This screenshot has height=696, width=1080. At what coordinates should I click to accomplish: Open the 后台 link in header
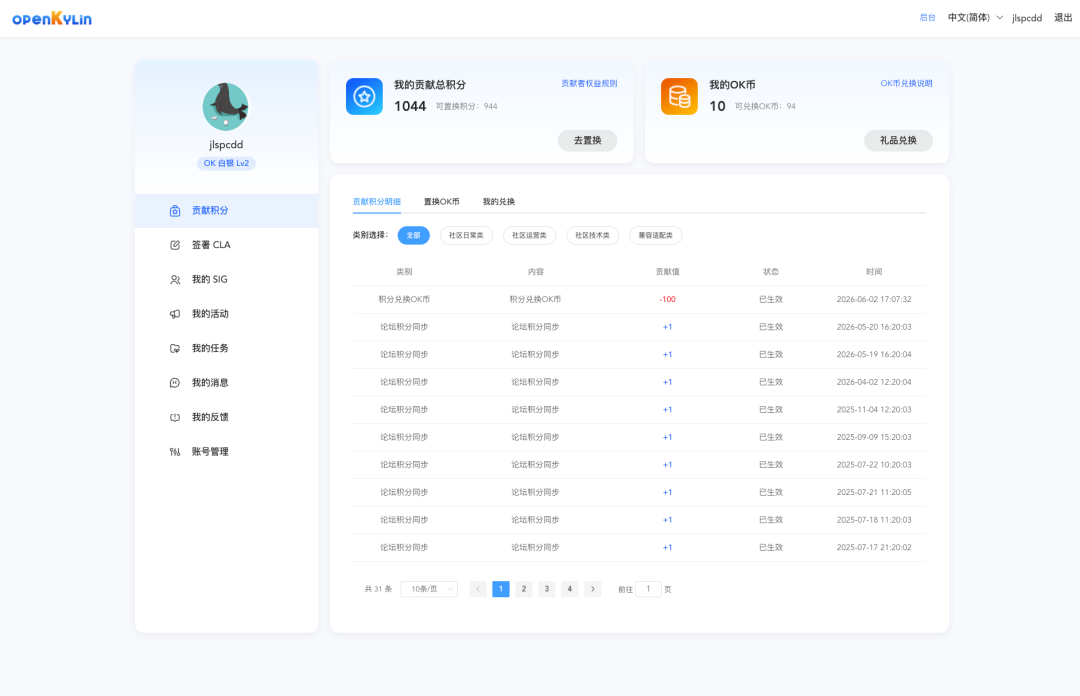pos(928,18)
